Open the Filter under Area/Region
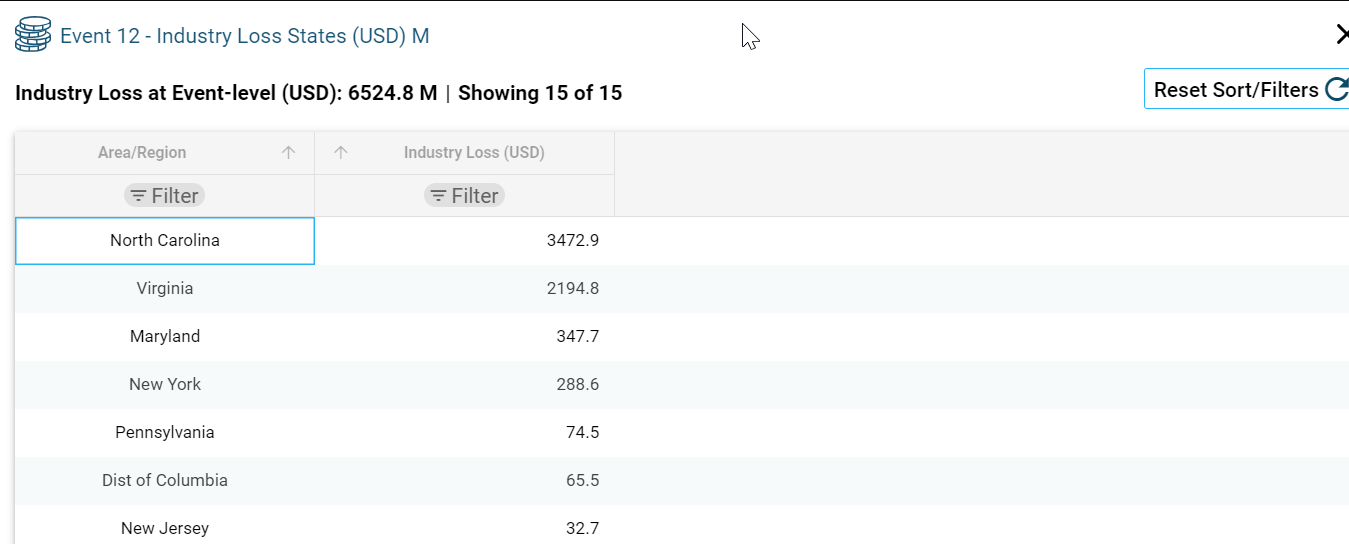The height and width of the screenshot is (544, 1349). [x=164, y=196]
